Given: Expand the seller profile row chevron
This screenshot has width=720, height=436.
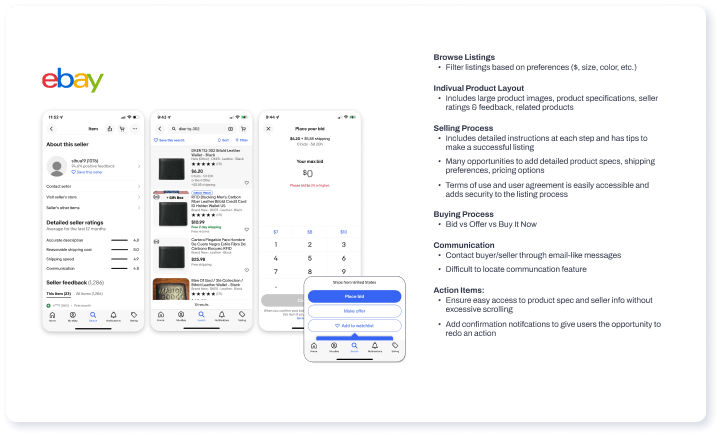Looking at the screenshot, I should [x=139, y=166].
